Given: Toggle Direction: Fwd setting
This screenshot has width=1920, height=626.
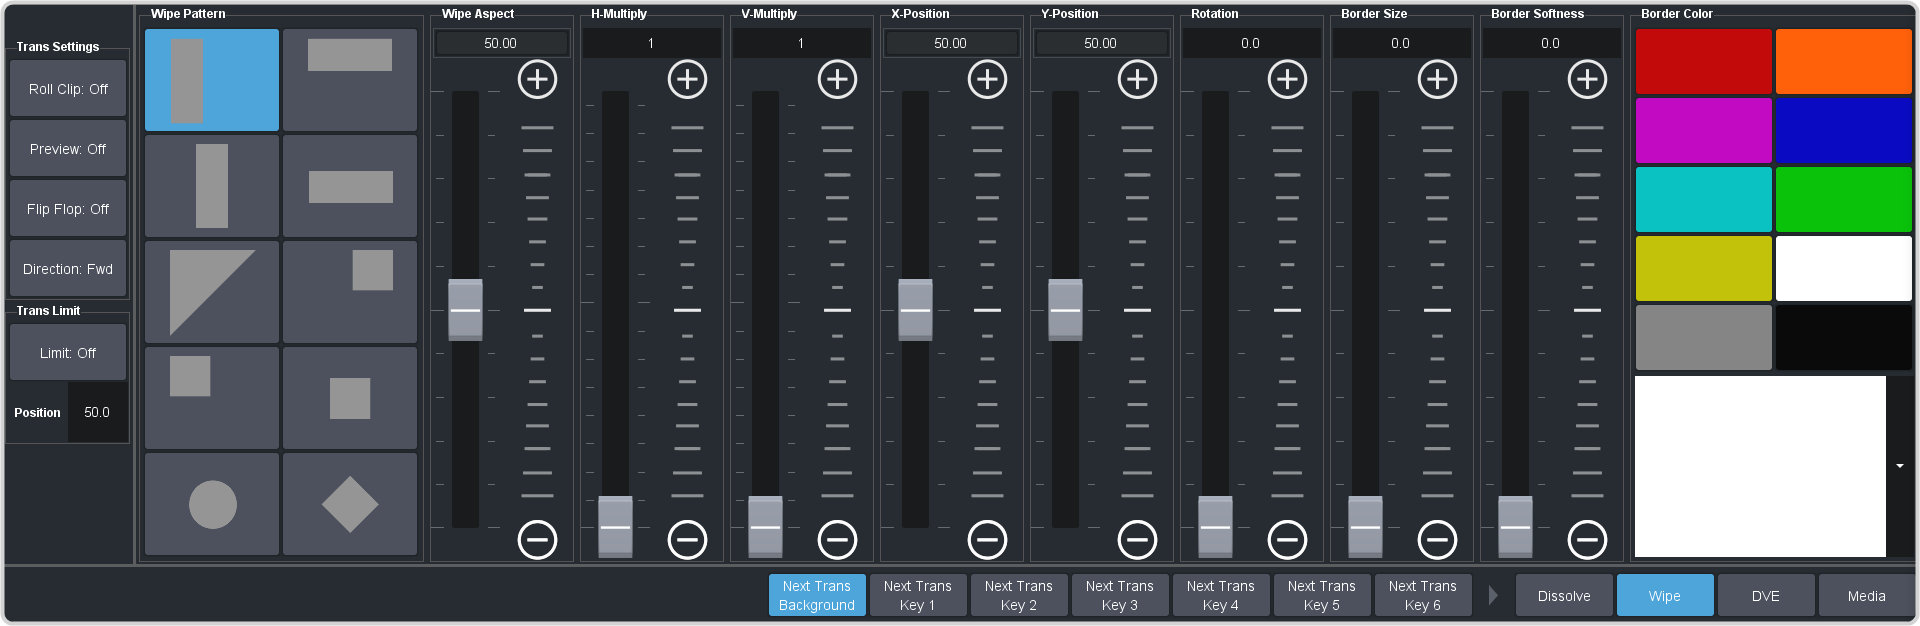Looking at the screenshot, I should [68, 269].
